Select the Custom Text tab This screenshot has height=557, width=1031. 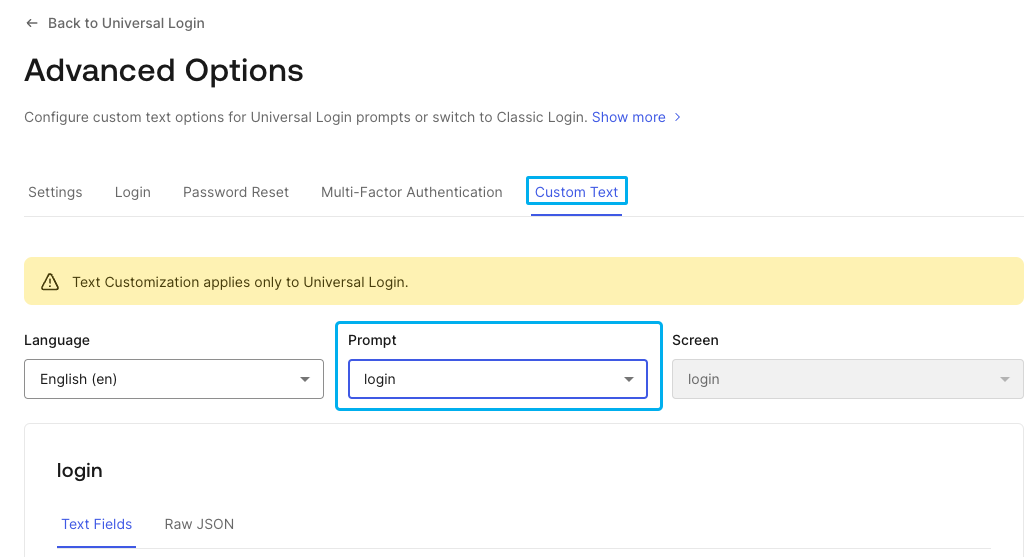(576, 192)
